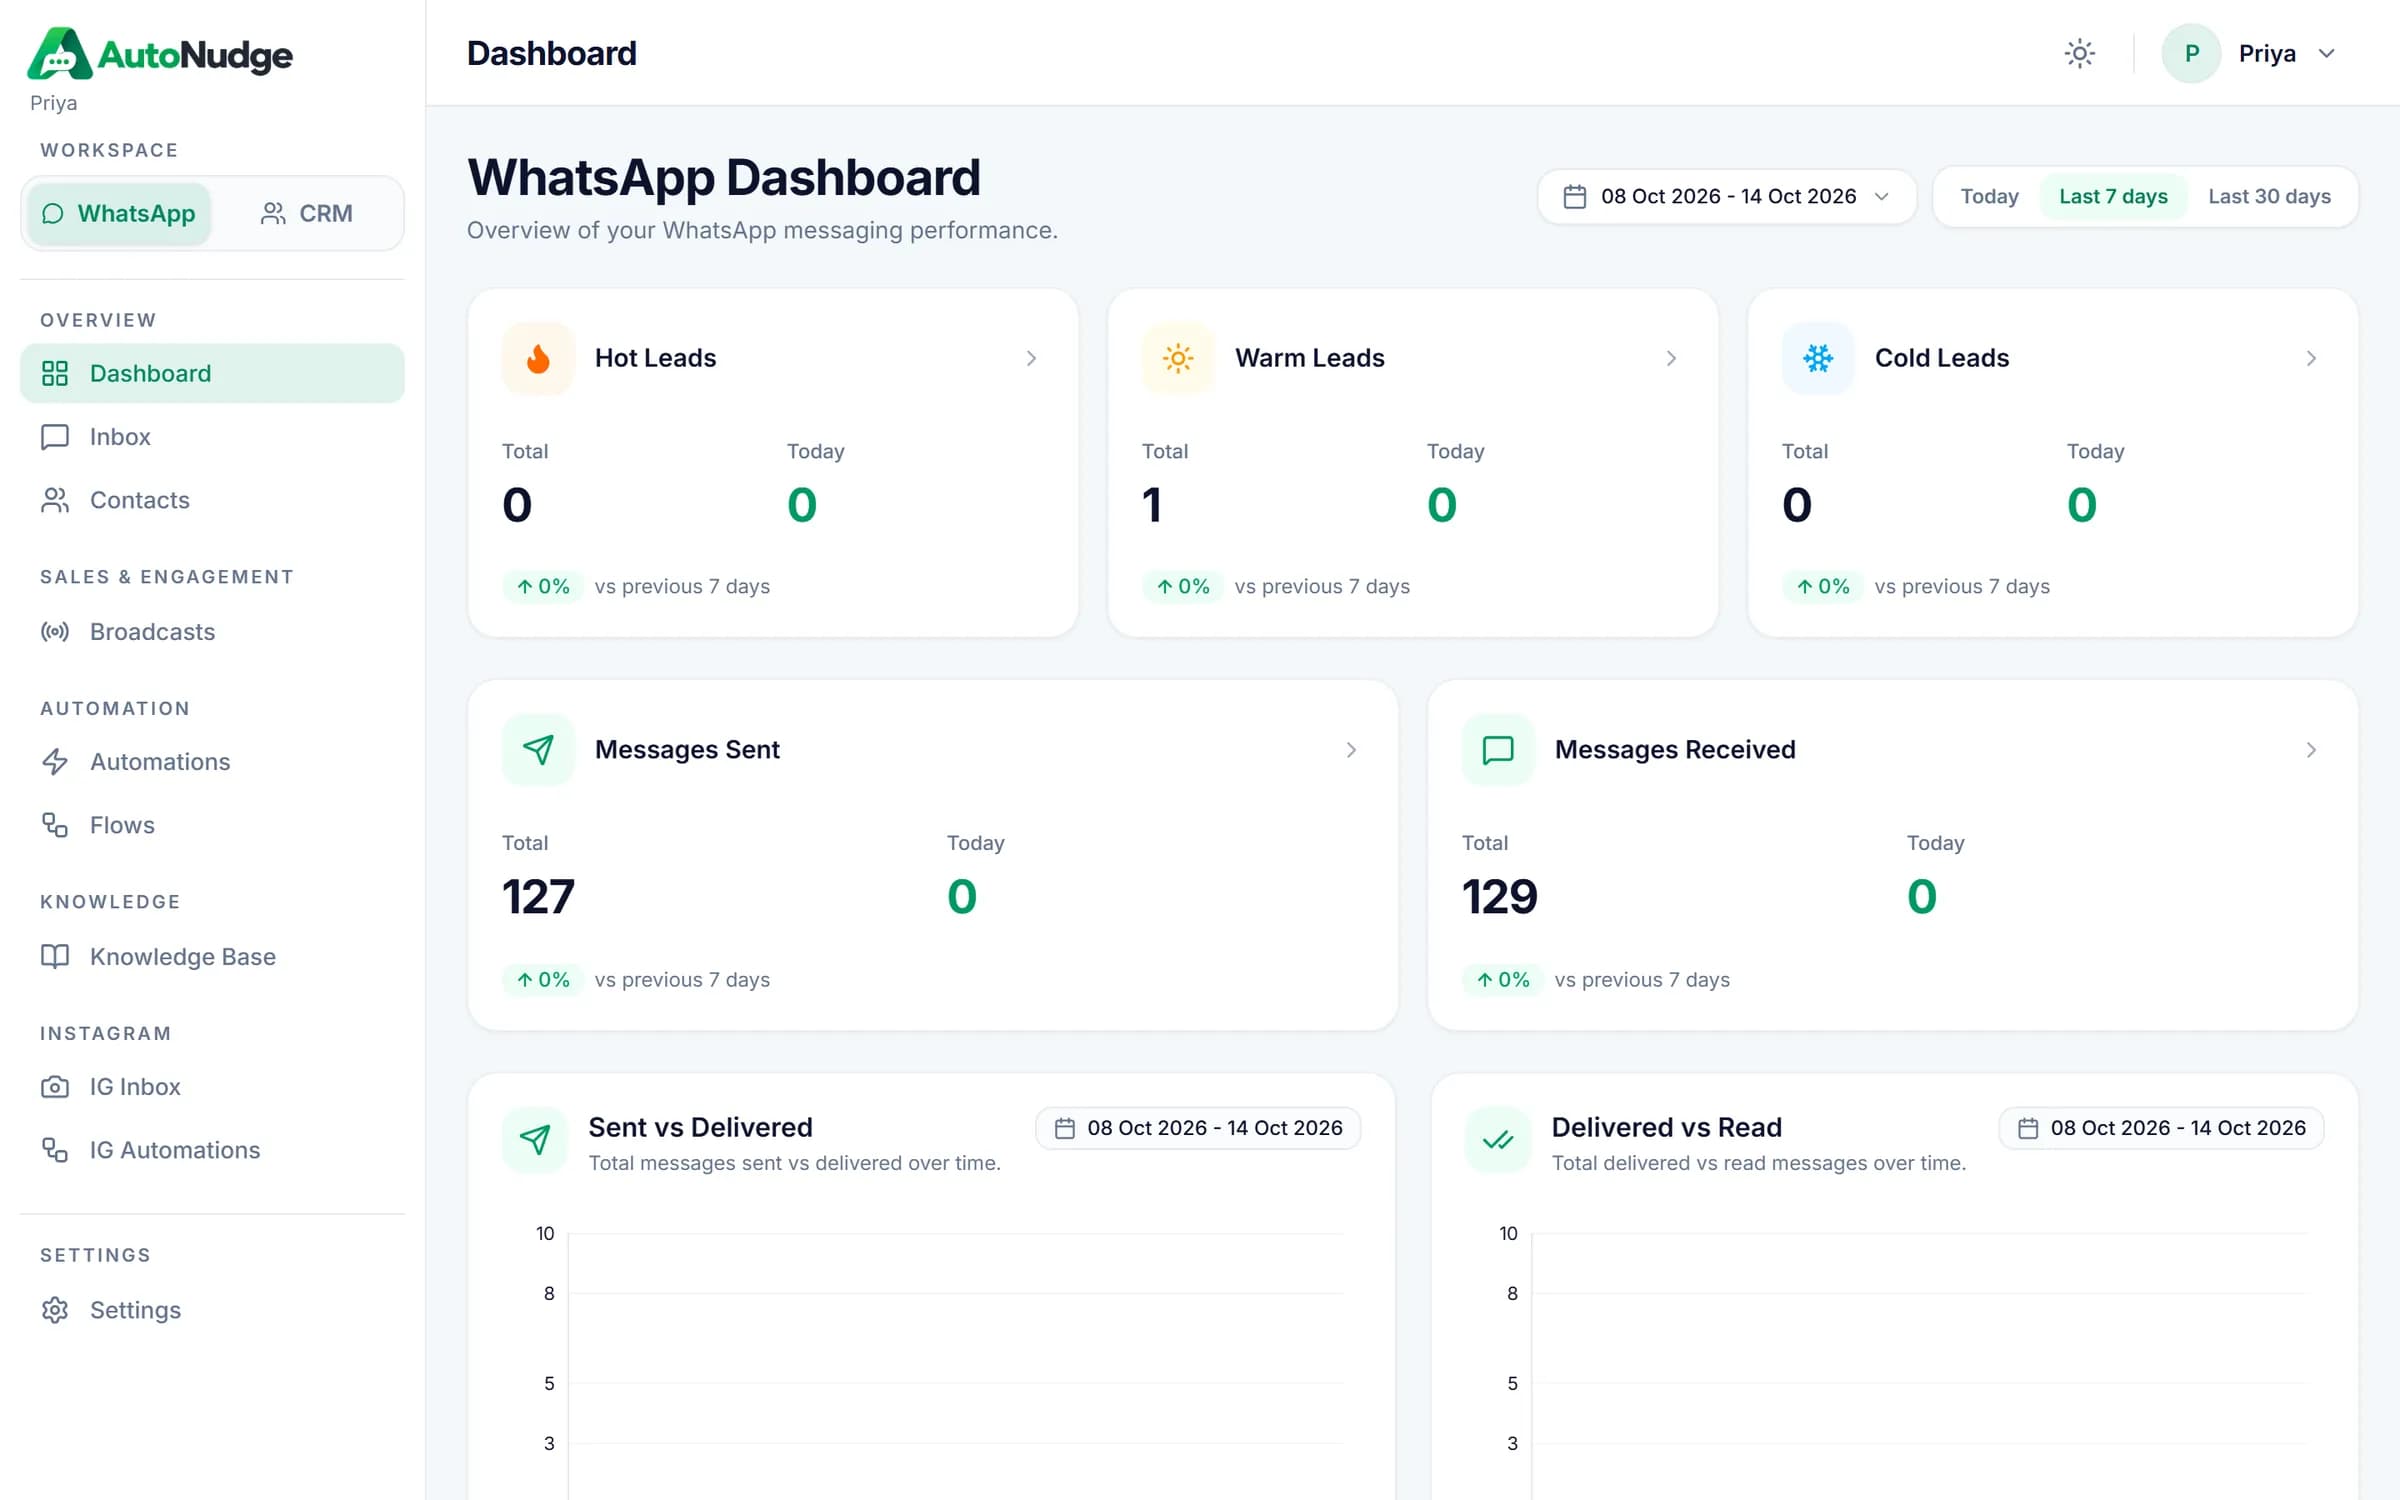This screenshot has width=2400, height=1500.
Task: Open the Priya user menu chevron
Action: tap(2327, 53)
